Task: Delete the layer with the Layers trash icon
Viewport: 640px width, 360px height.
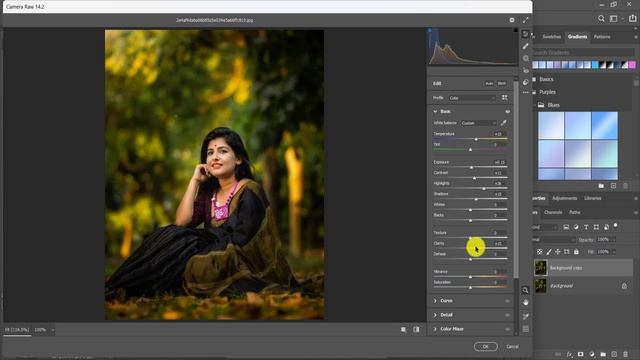Action: (626, 354)
